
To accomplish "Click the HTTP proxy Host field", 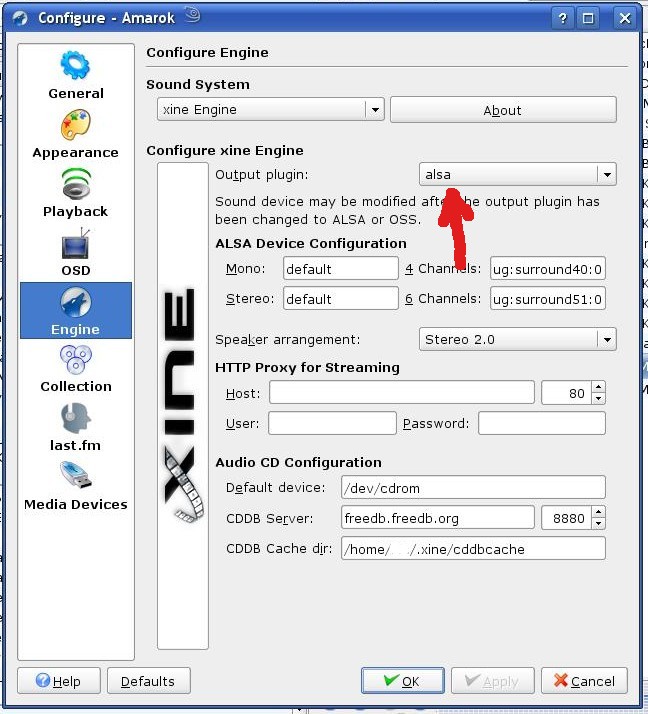I will 402,393.
